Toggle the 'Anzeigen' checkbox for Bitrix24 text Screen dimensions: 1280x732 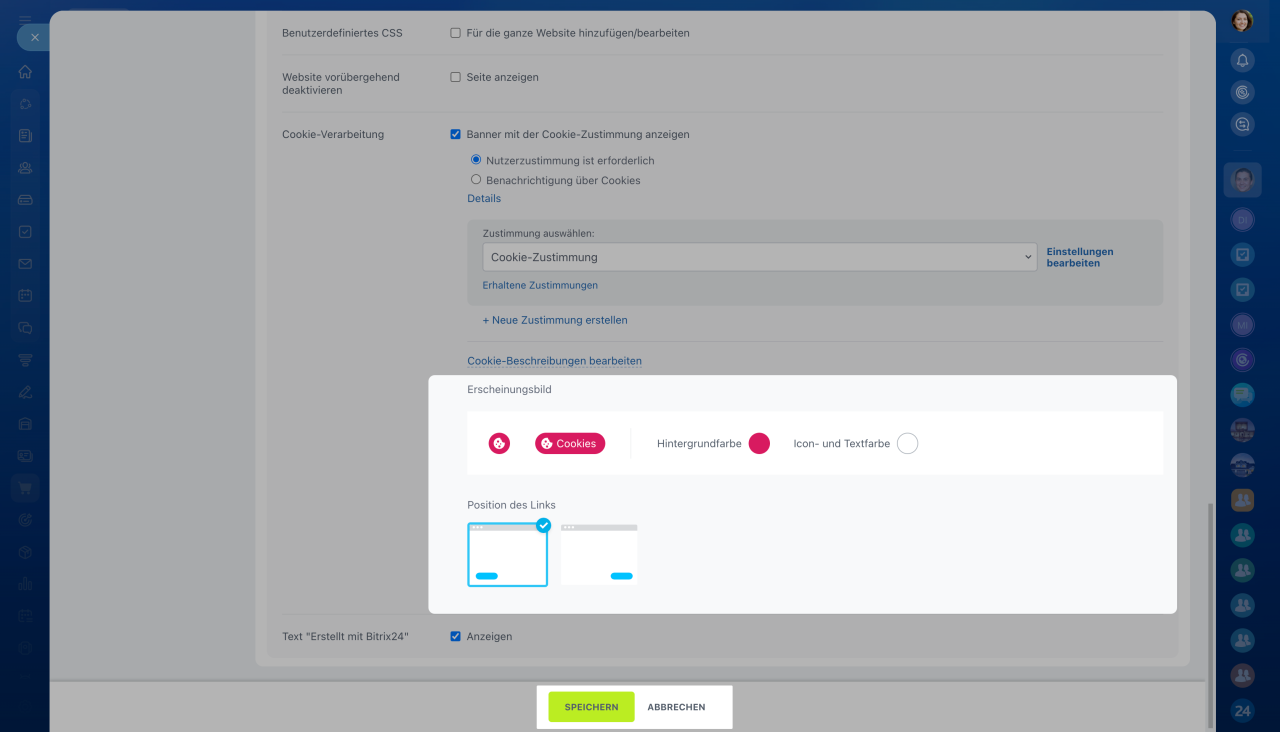coord(456,636)
